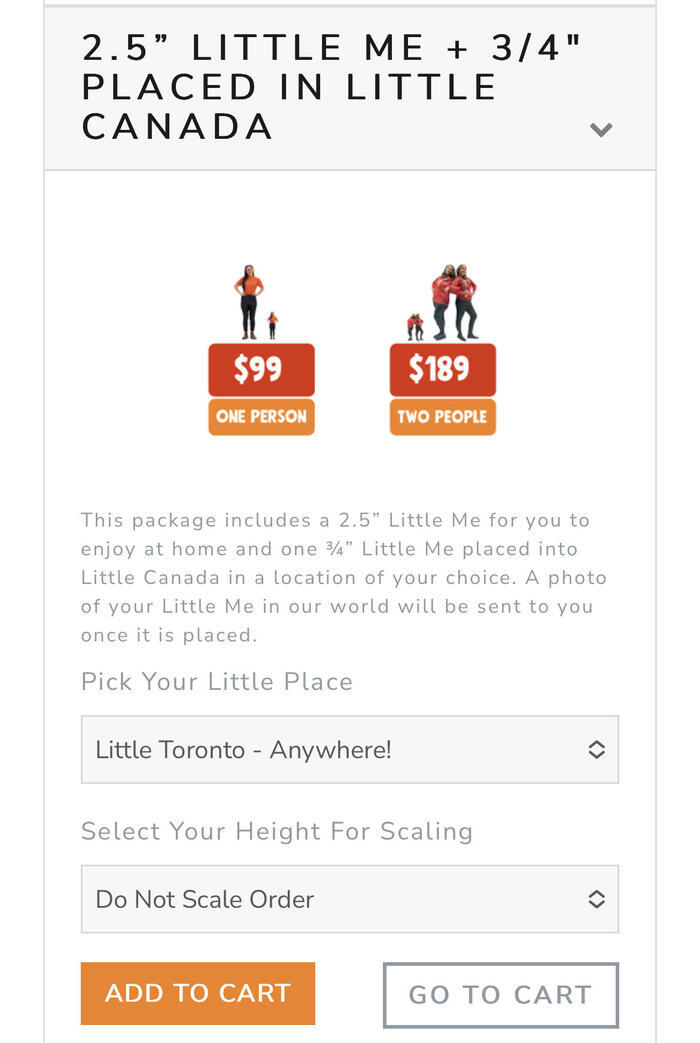The width and height of the screenshot is (700, 1043).
Task: Click the single woman figurine image
Action: 250,302
